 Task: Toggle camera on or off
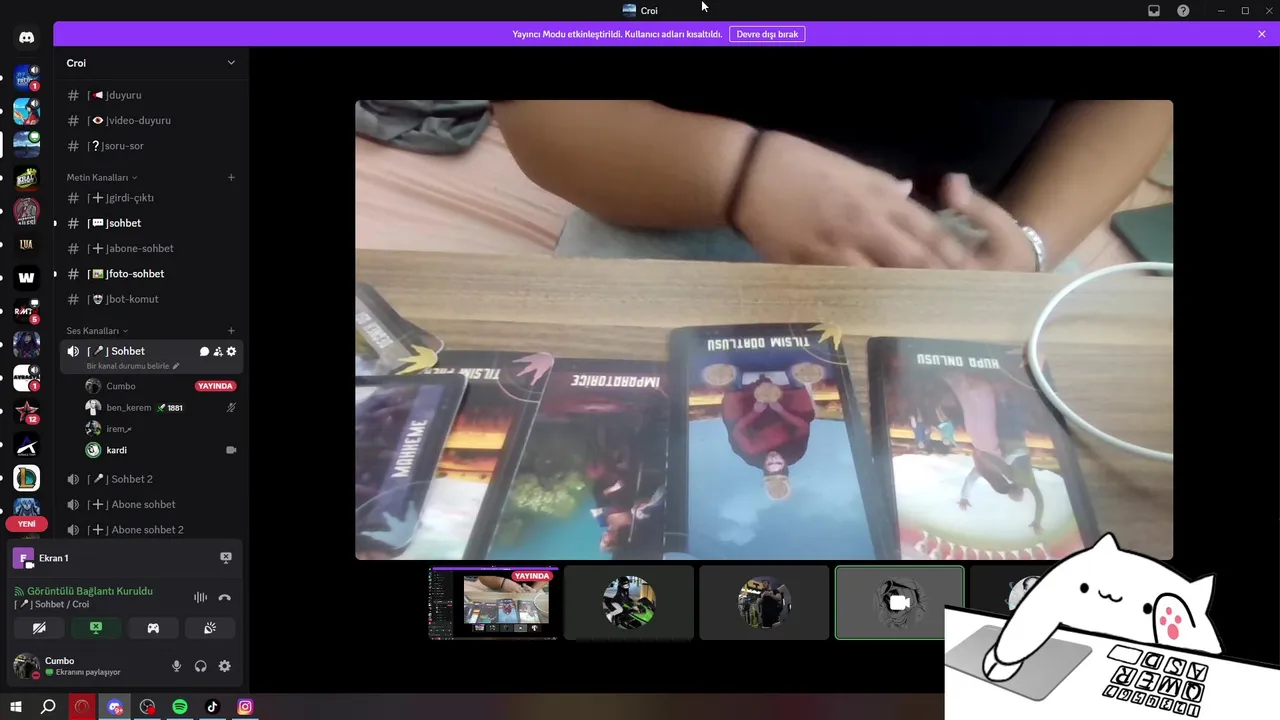click(x=39, y=628)
